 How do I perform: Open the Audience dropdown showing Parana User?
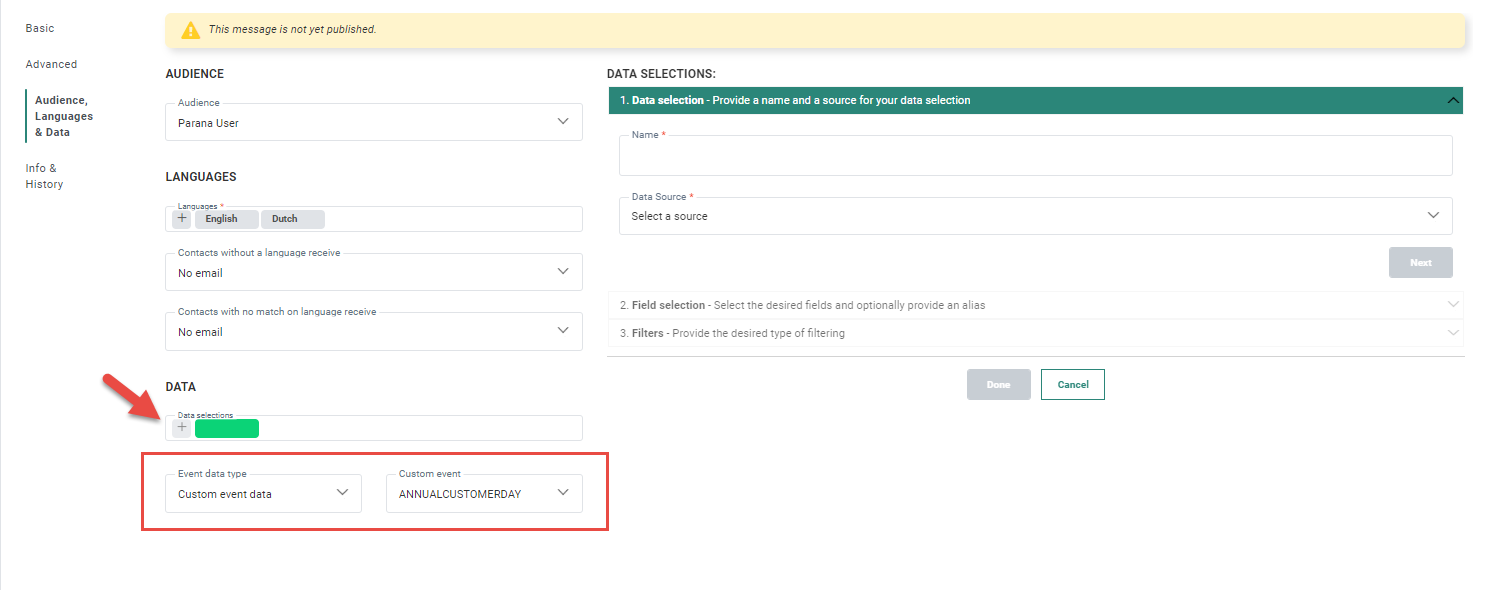point(373,122)
